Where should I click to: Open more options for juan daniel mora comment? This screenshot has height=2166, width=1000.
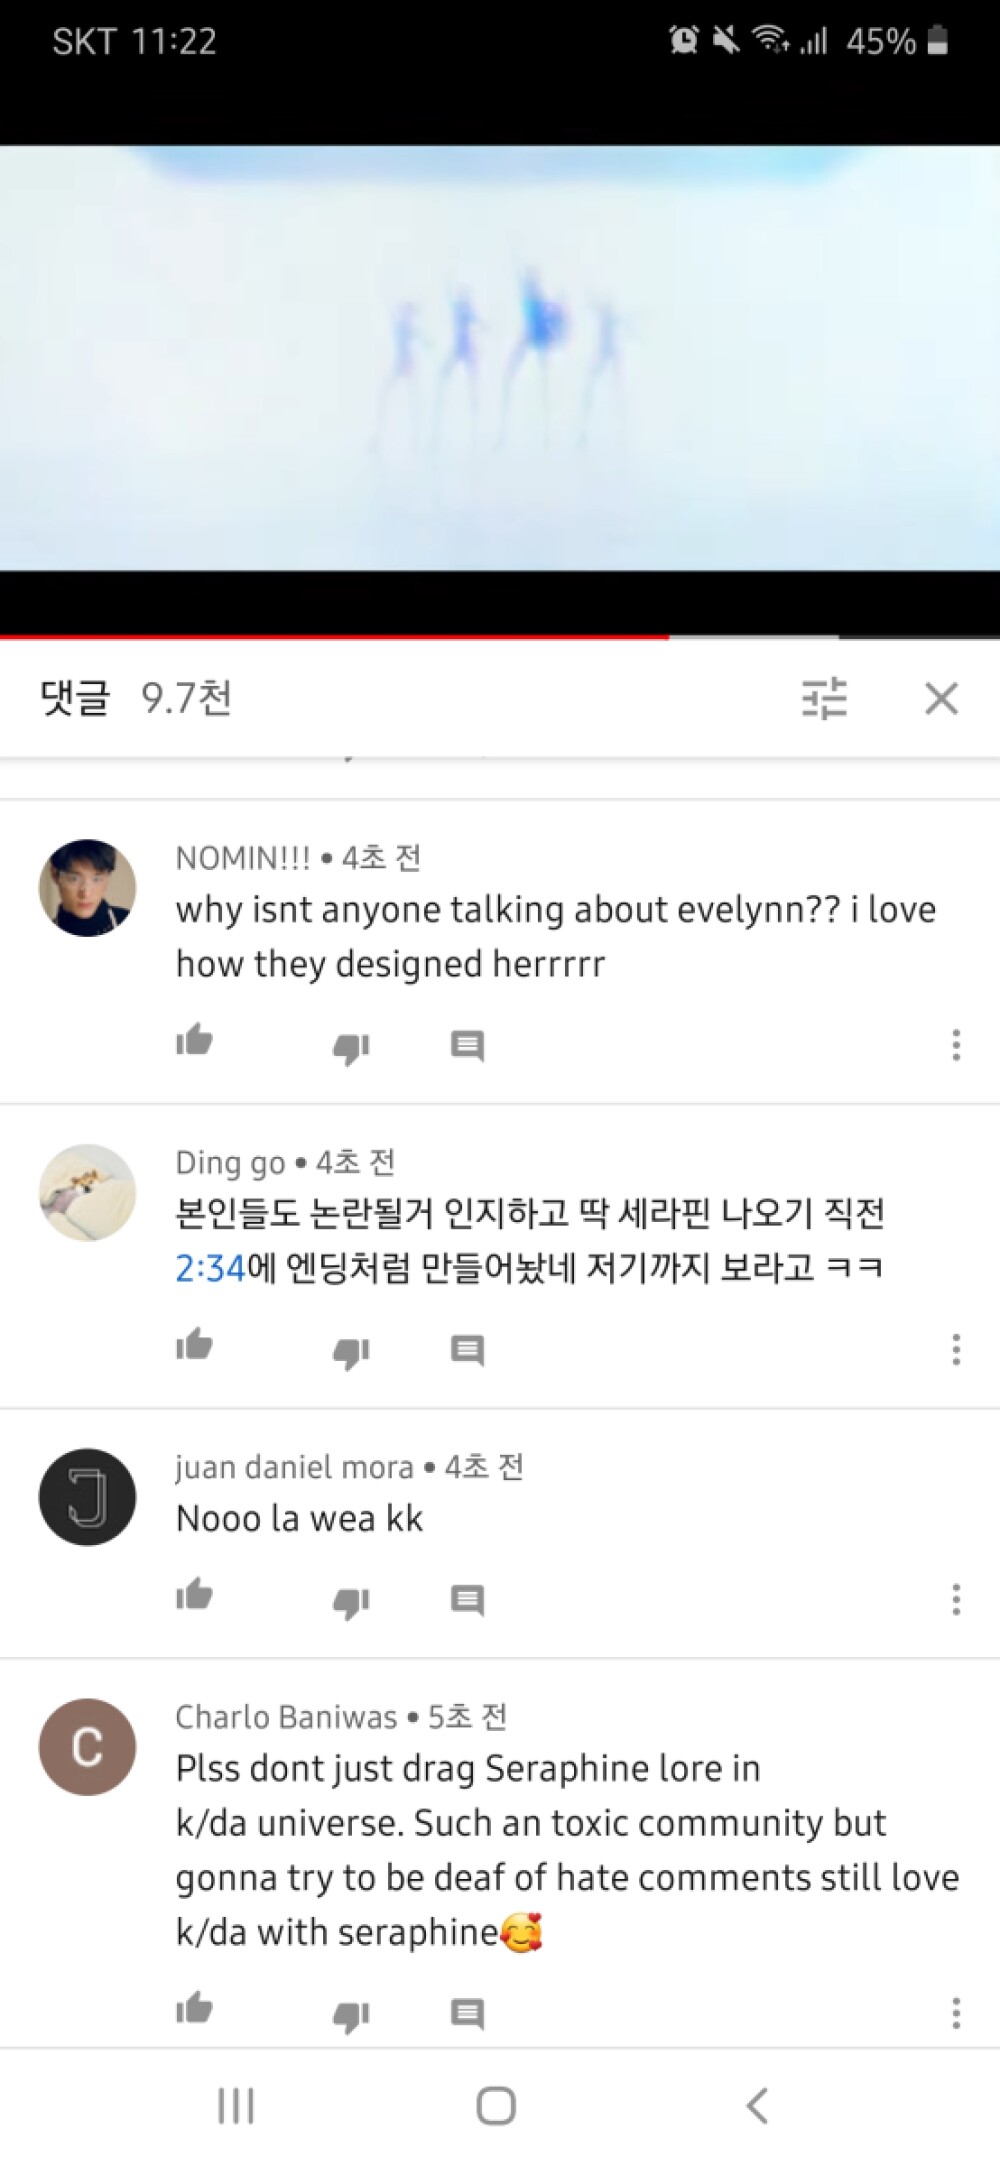pos(956,1599)
